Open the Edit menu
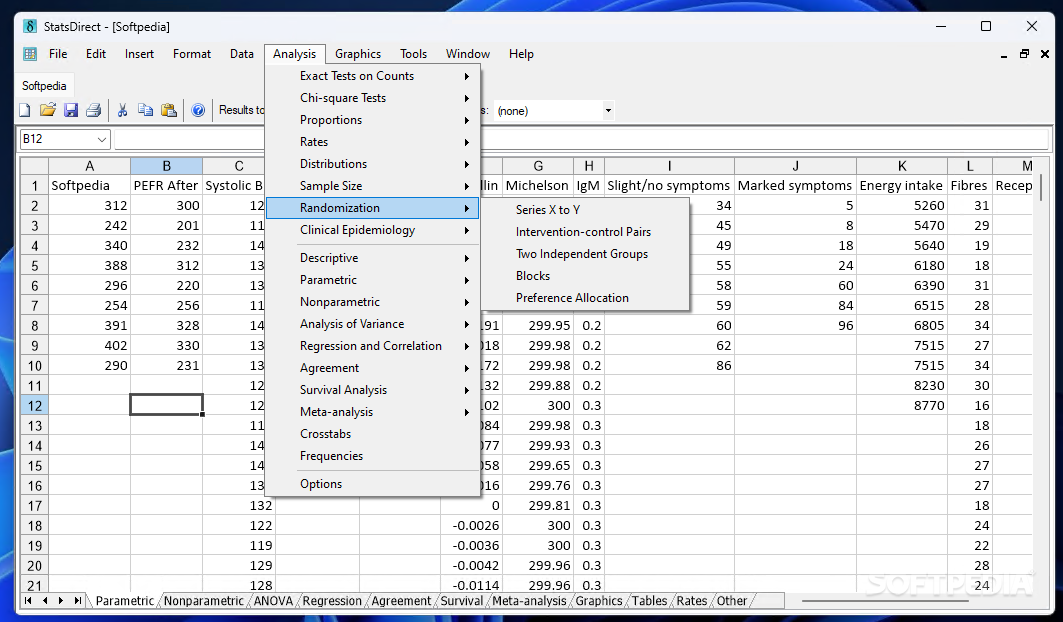The height and width of the screenshot is (622, 1063). (x=96, y=54)
